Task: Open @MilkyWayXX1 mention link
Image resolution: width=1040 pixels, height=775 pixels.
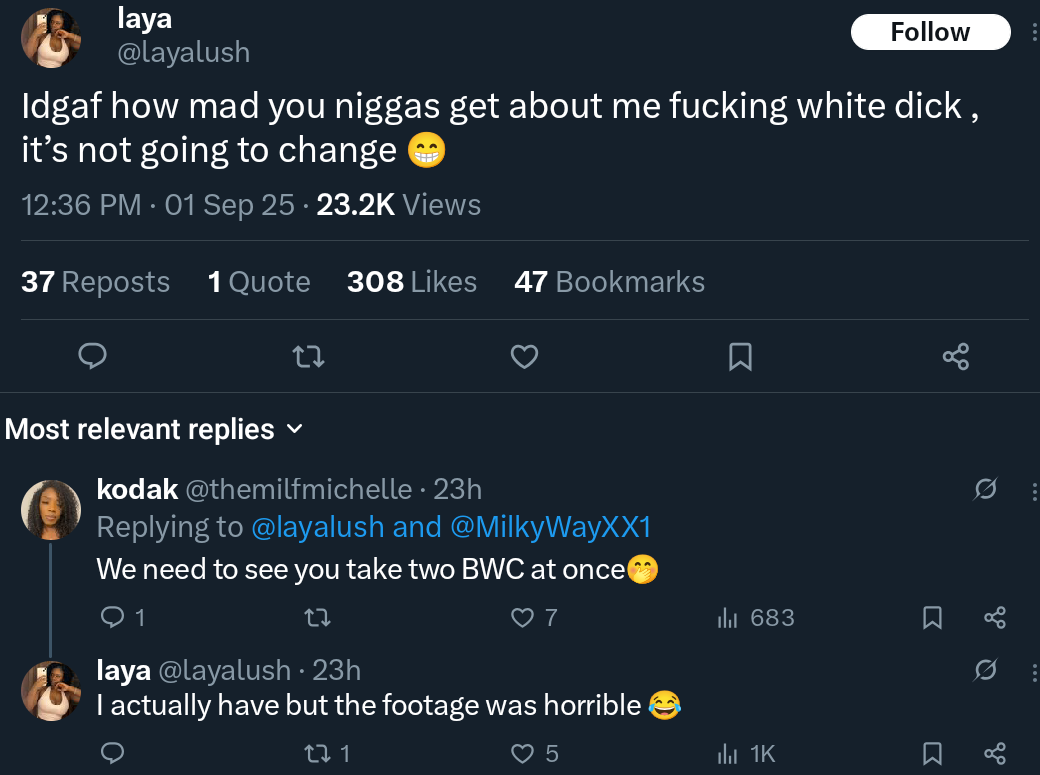Action: (x=551, y=527)
